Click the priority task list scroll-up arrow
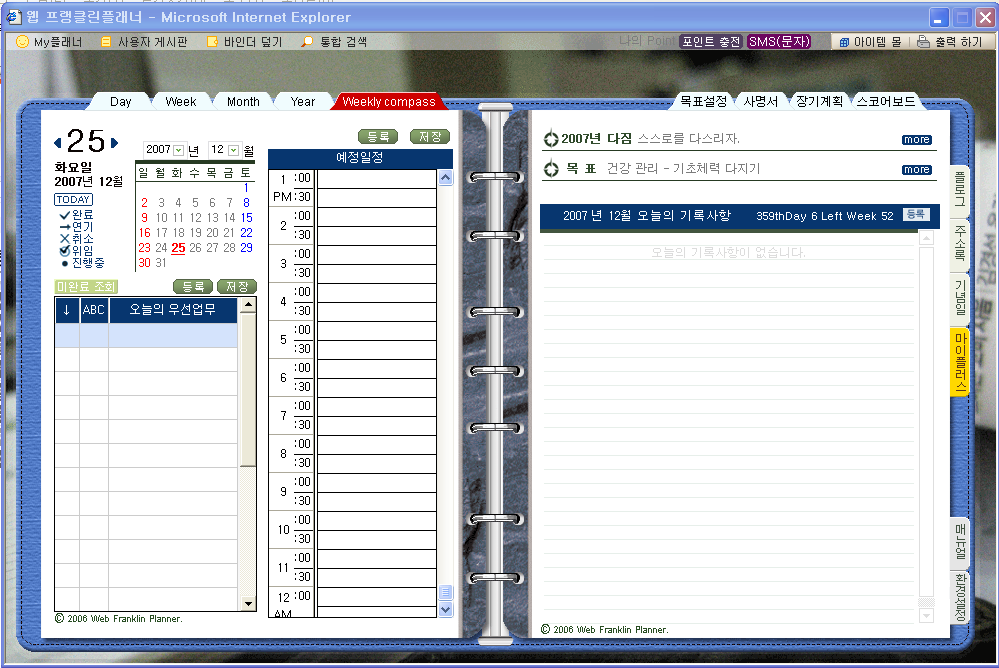 click(x=248, y=305)
